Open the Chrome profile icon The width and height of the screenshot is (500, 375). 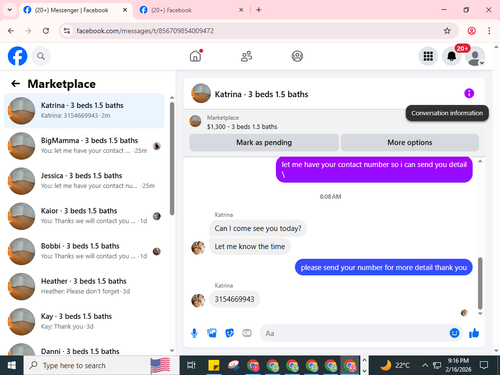(x=472, y=31)
